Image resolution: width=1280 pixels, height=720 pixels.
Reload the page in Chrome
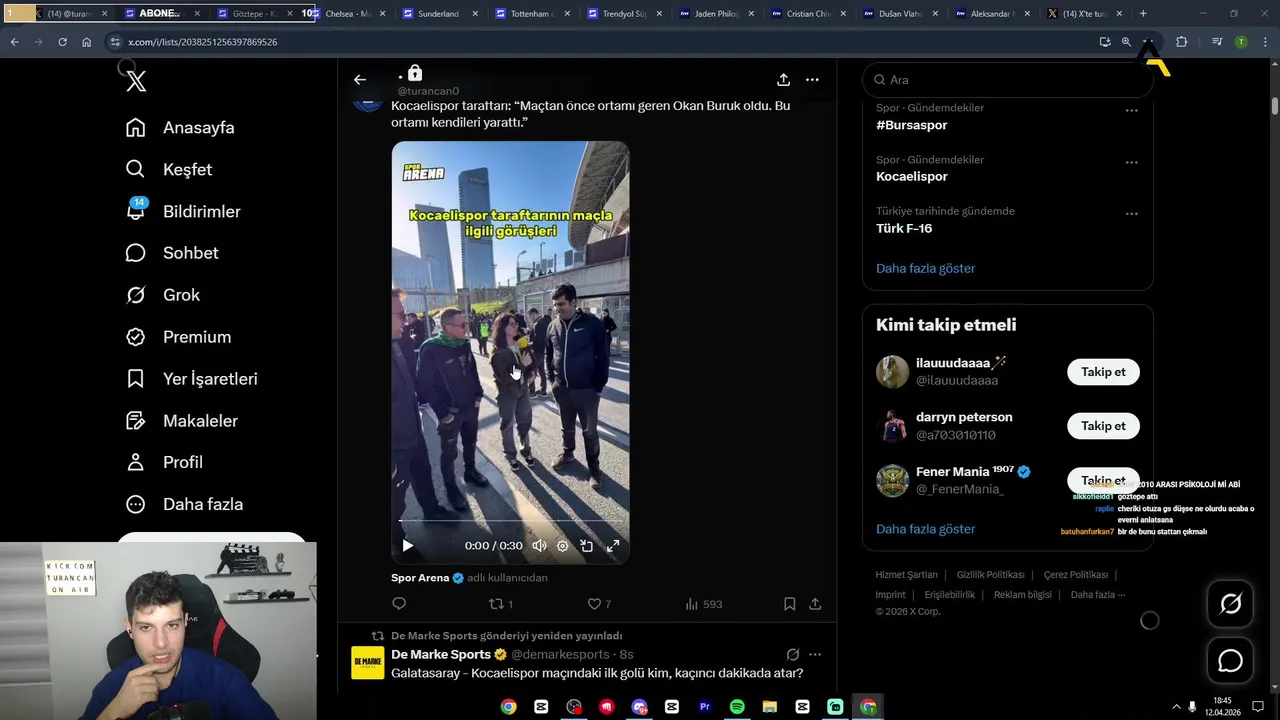tap(62, 42)
